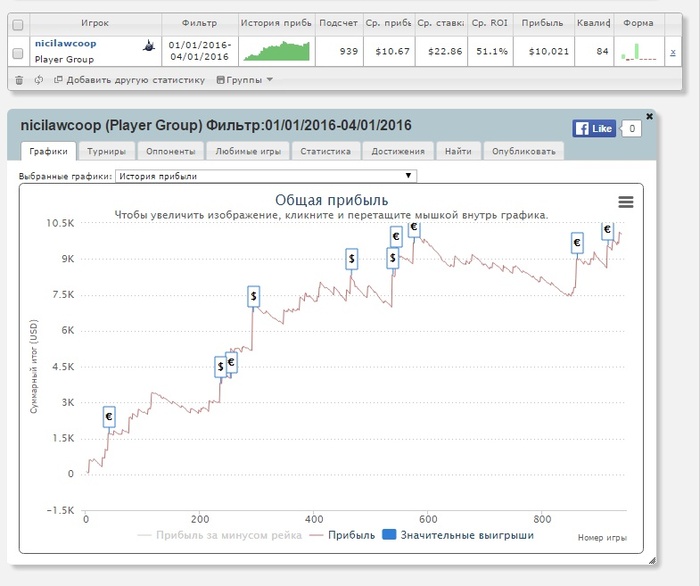Click Добавить другую статистику
Viewport: 700px width, 586px height.
pos(129,80)
